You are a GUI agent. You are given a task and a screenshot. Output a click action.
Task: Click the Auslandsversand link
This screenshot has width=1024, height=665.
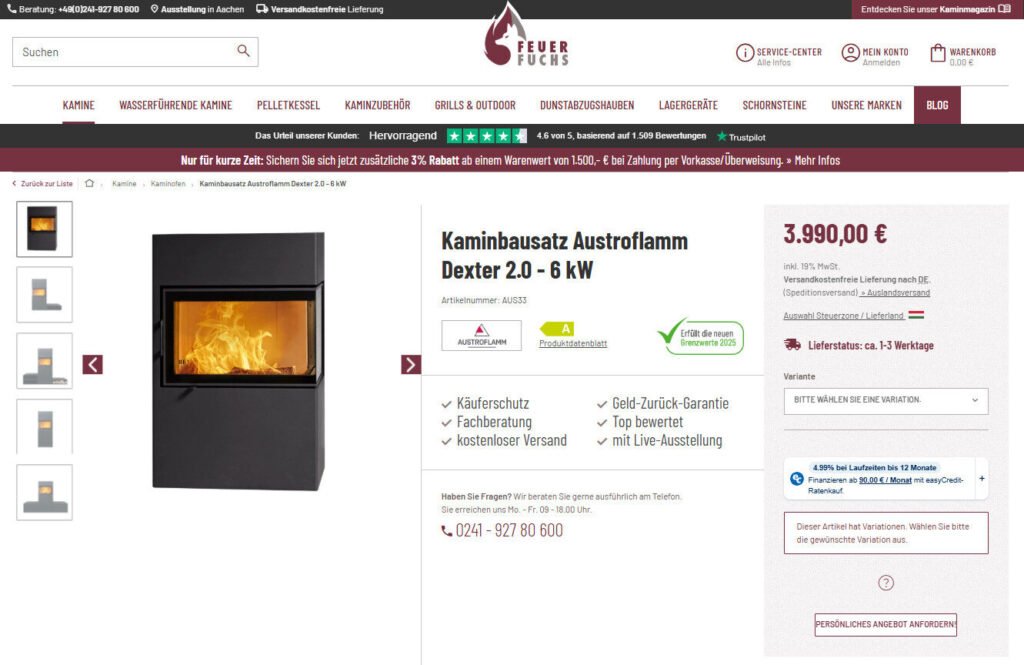point(895,293)
